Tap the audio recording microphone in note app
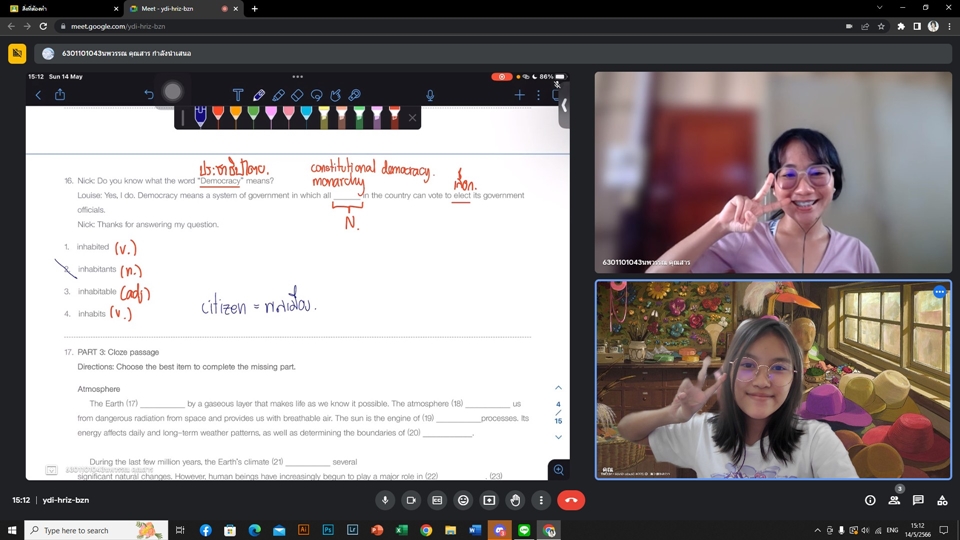Image resolution: width=960 pixels, height=540 pixels. (430, 95)
